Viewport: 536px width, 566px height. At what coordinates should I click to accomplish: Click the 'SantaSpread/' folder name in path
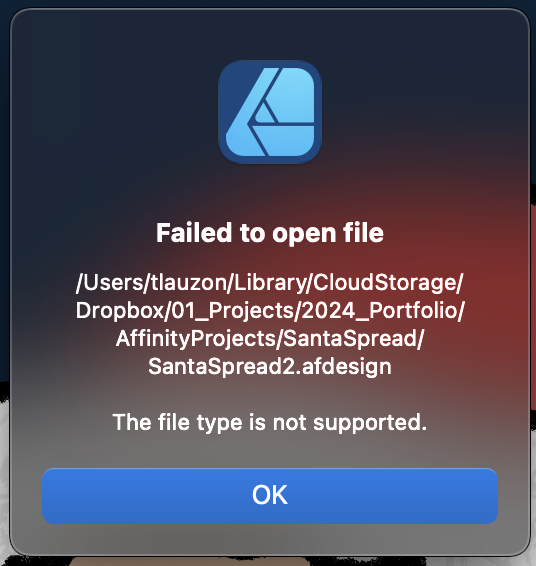click(x=353, y=339)
